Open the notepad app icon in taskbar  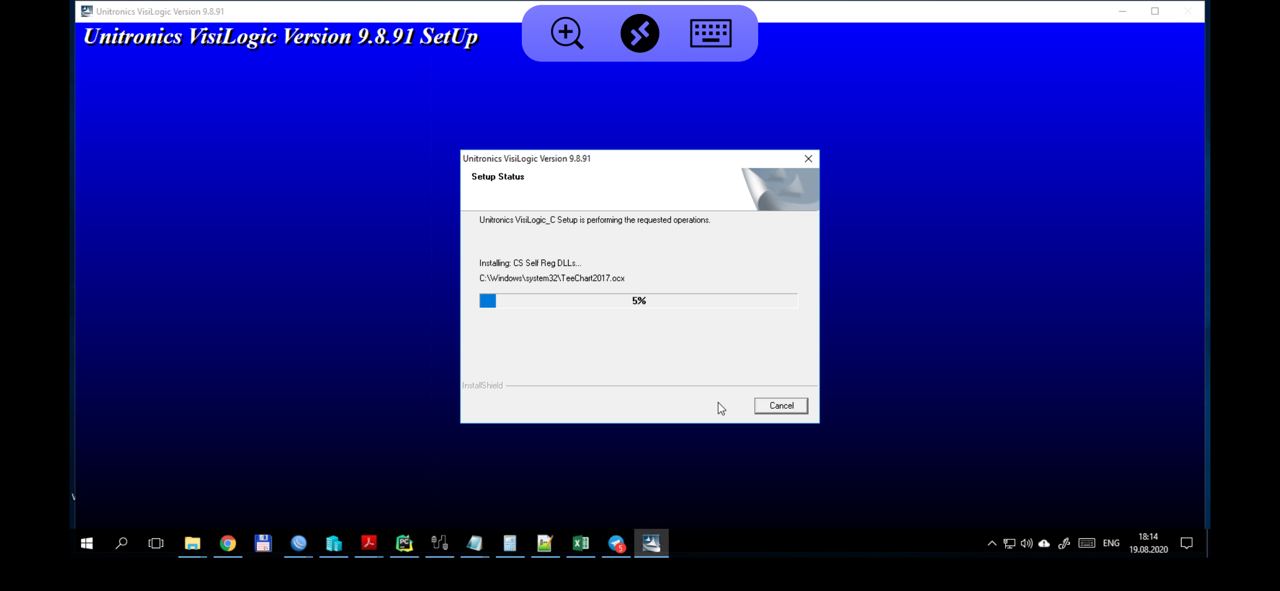tap(475, 543)
